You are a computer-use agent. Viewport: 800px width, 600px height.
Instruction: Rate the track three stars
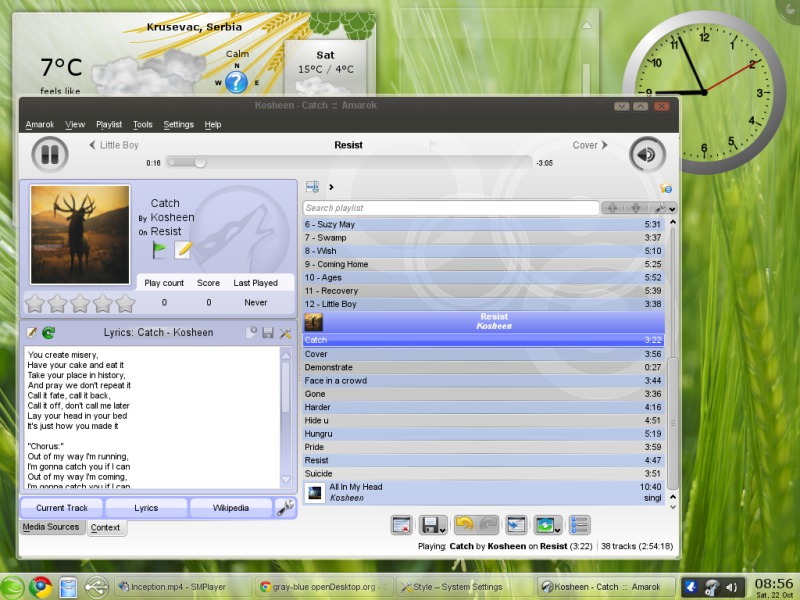point(80,303)
